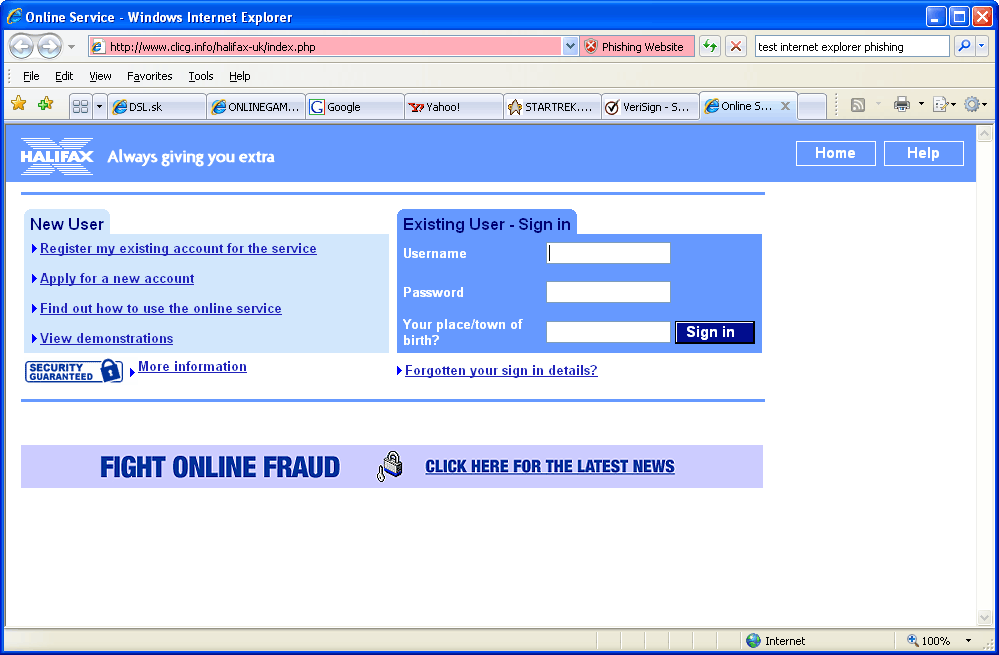
Task: Expand the address bar history dropdown
Action: click(570, 47)
